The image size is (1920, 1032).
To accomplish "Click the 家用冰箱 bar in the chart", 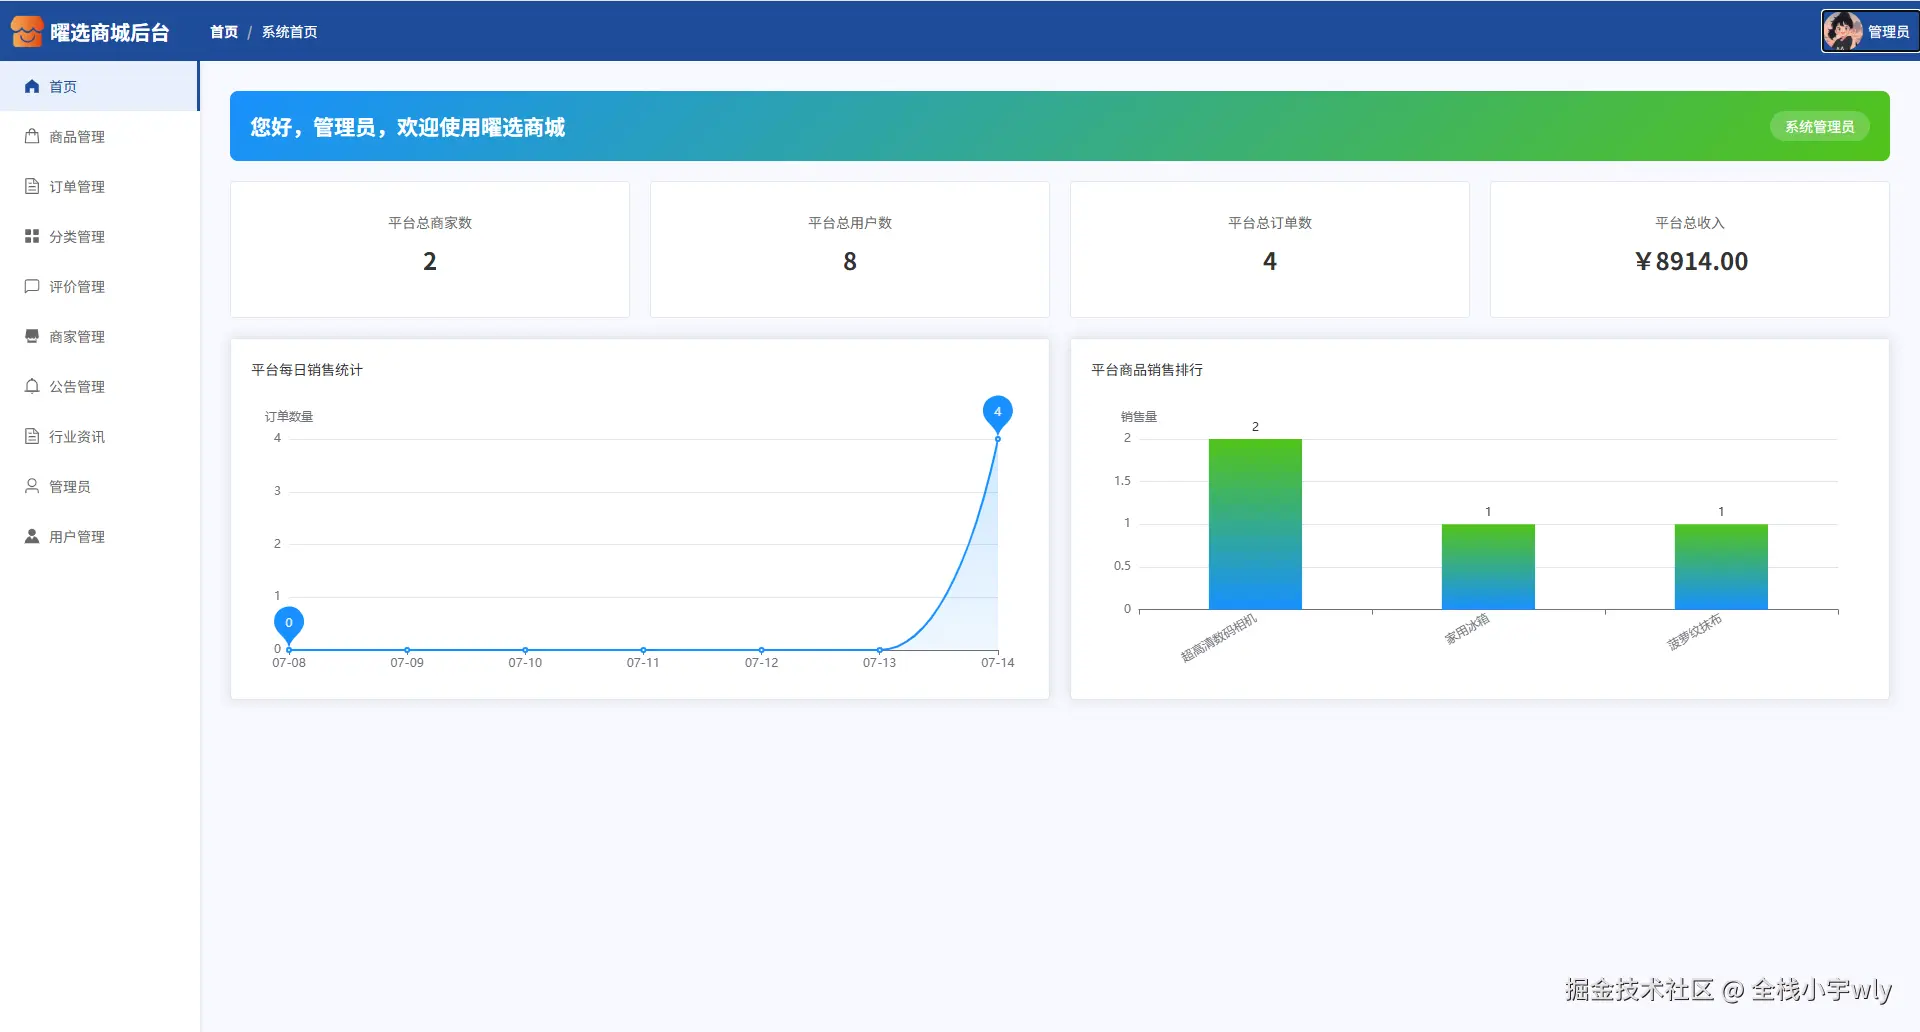I will click(x=1488, y=567).
